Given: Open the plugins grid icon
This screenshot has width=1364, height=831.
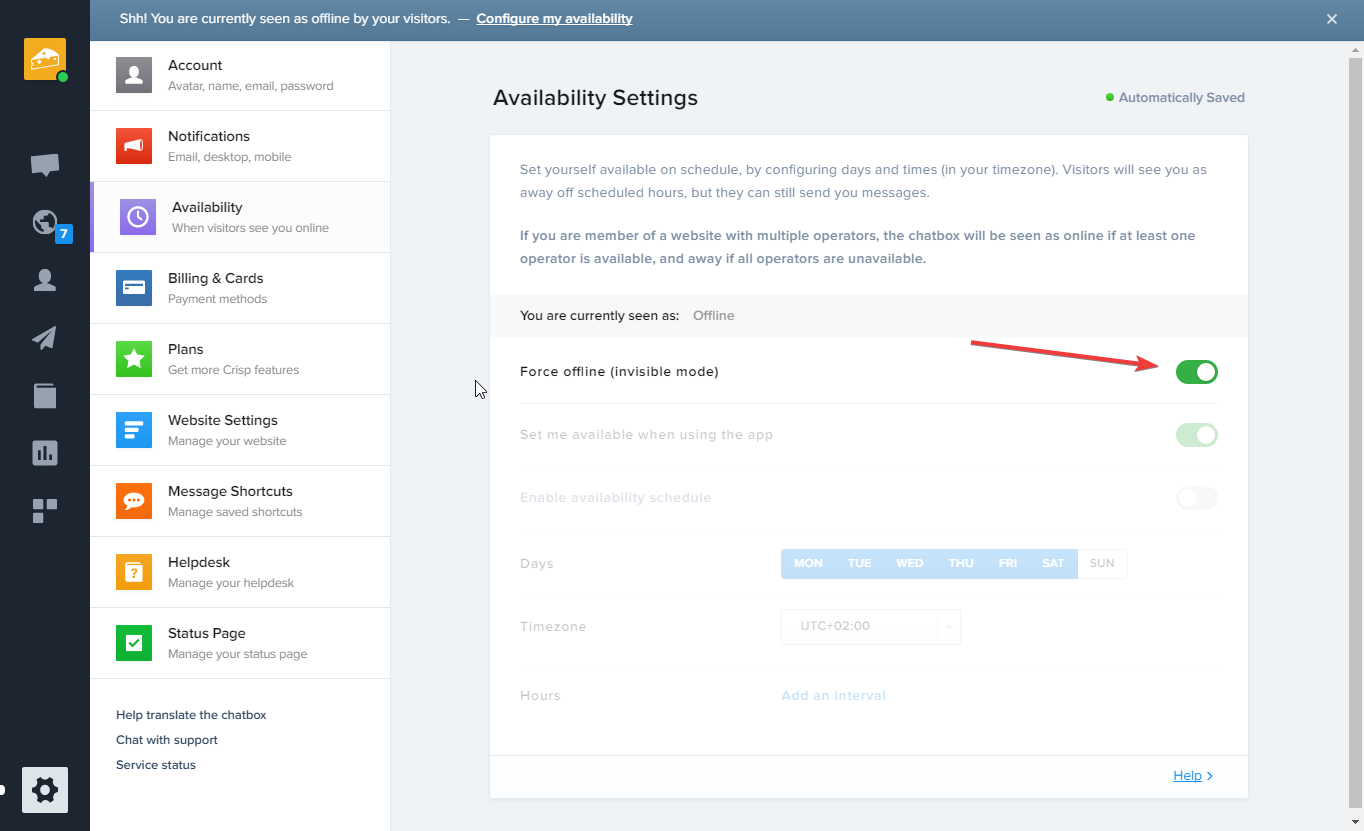Looking at the screenshot, I should pos(45,511).
